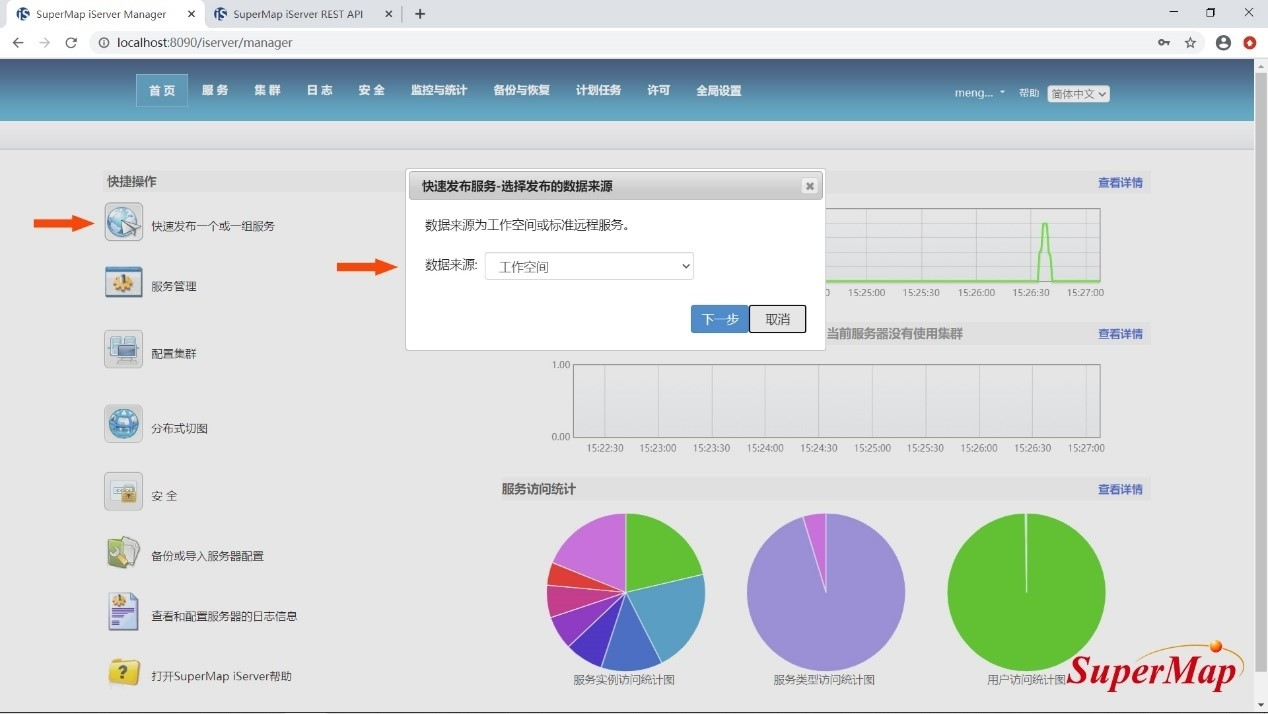Click the 取消 button
The width and height of the screenshot is (1268, 714).
coord(778,319)
